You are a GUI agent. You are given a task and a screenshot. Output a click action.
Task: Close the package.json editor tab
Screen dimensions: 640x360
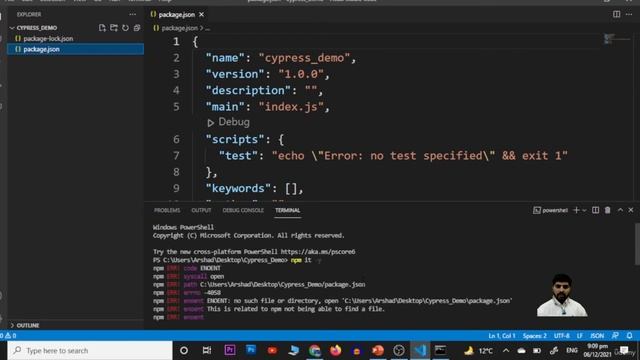(x=202, y=14)
